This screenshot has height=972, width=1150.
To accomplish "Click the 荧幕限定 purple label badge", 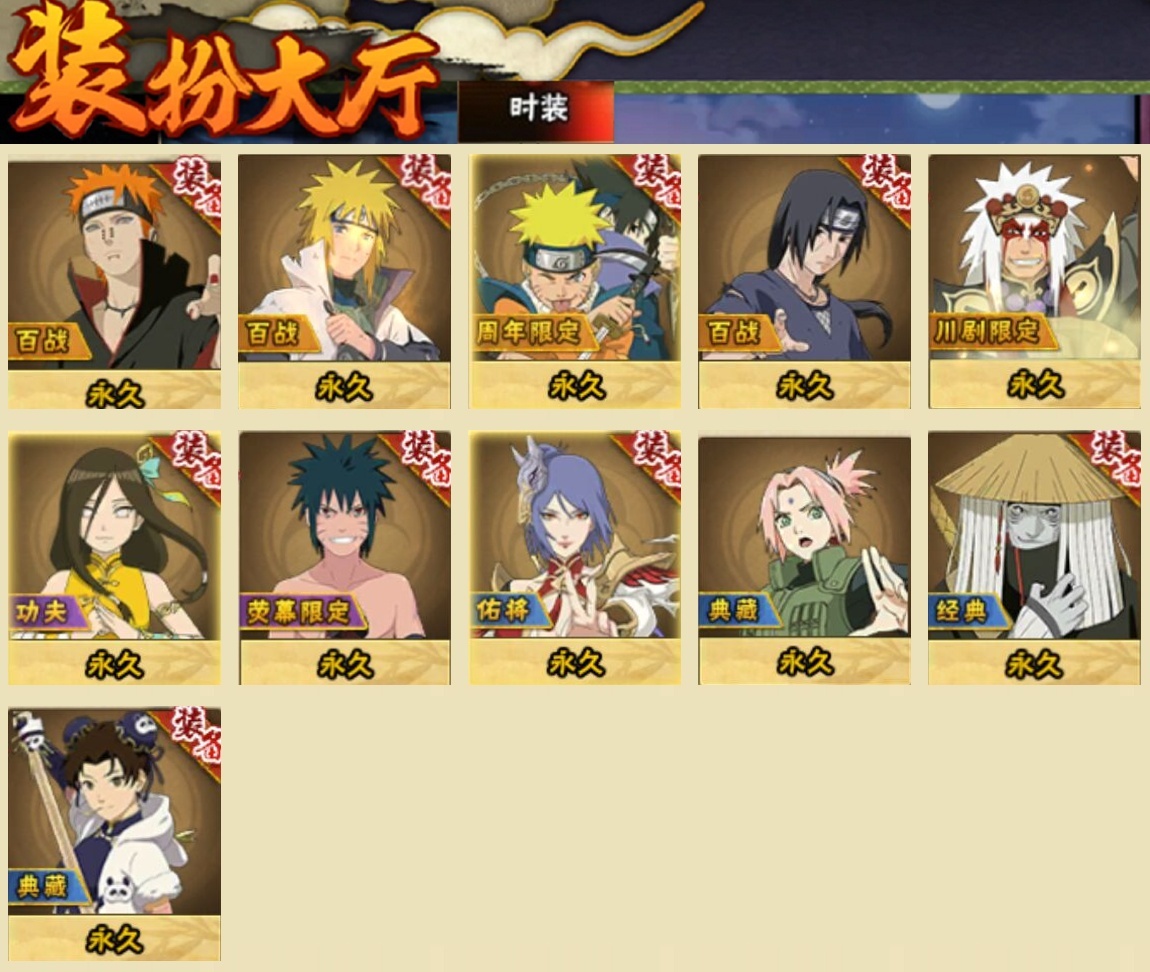I will (301, 611).
